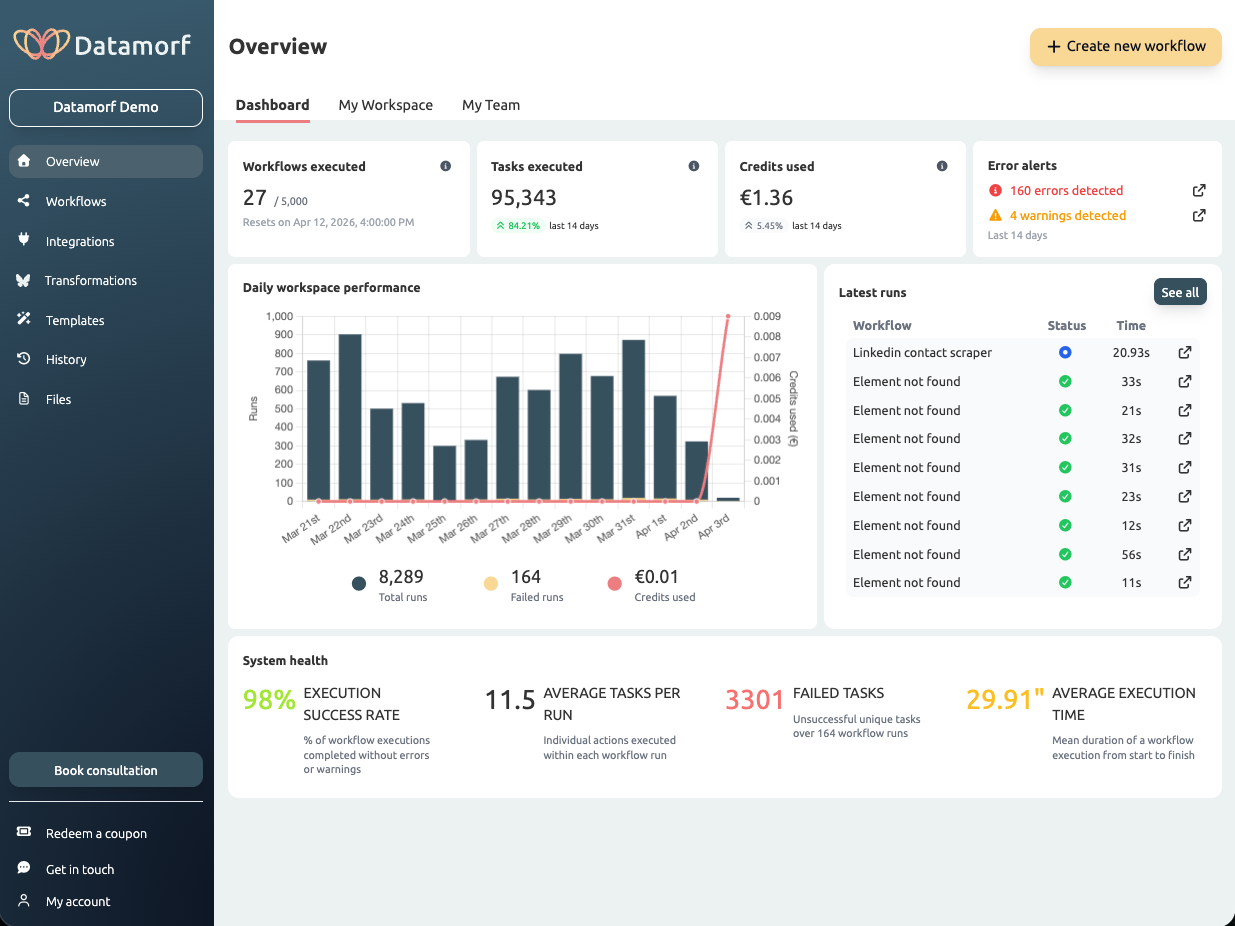The height and width of the screenshot is (926, 1235).
Task: Open external link beside 160 errors detected
Action: (1199, 190)
